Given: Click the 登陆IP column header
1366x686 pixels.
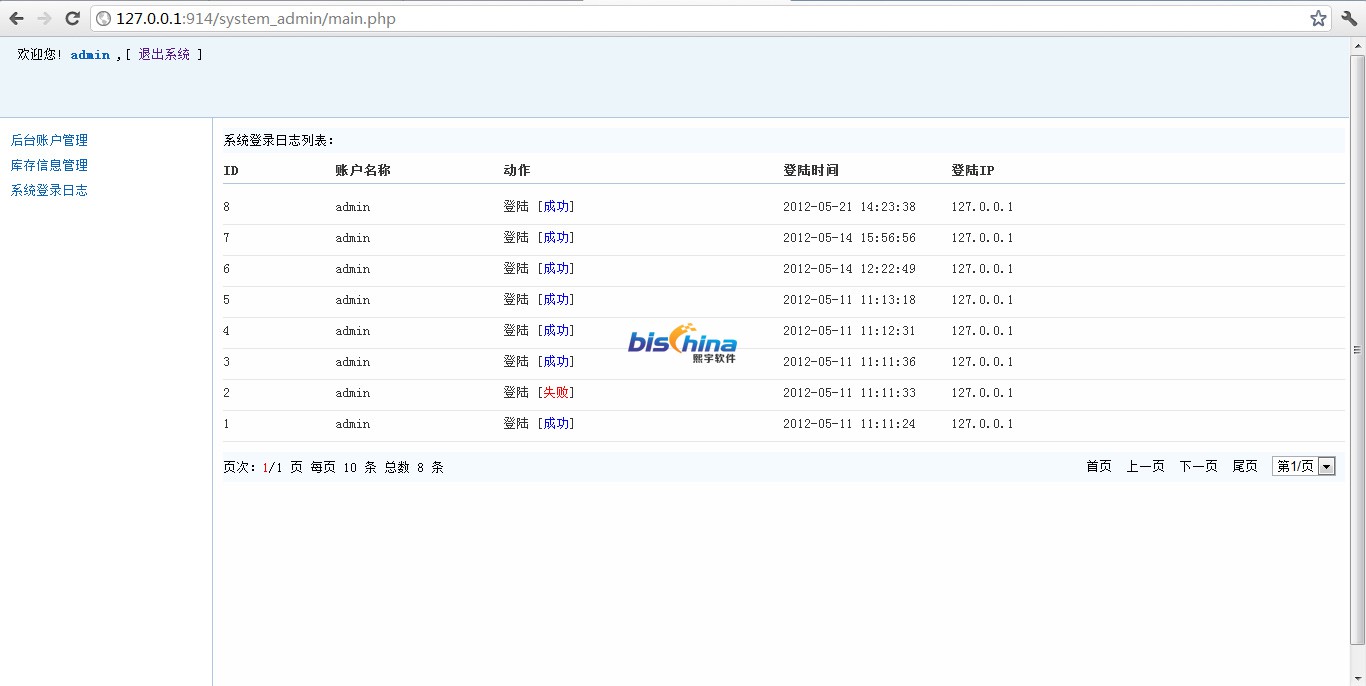Looking at the screenshot, I should pos(973,171).
